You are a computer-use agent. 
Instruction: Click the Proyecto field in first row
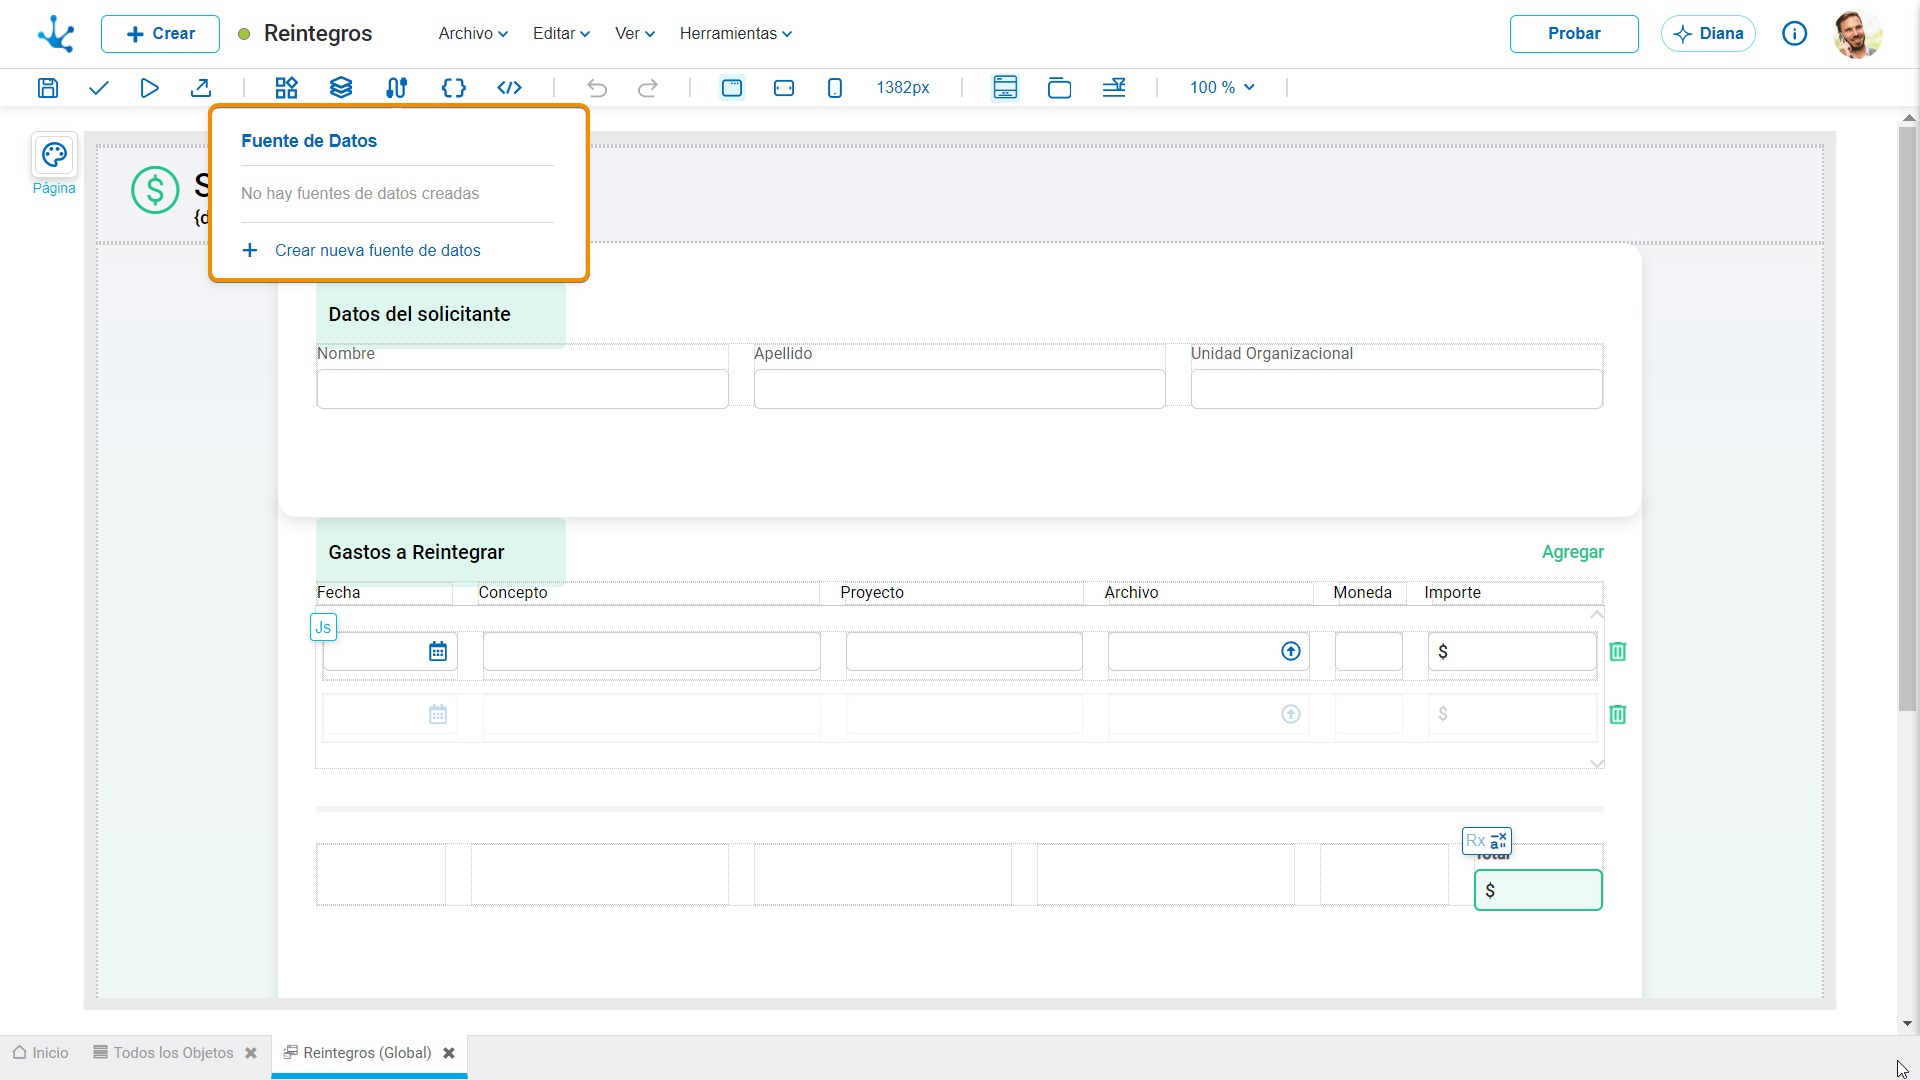click(964, 652)
